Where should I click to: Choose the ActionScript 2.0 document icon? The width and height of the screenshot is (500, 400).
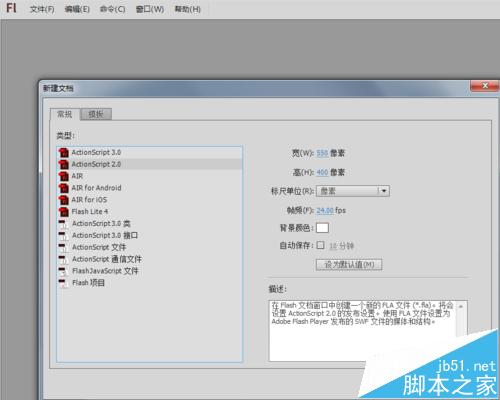(x=63, y=164)
